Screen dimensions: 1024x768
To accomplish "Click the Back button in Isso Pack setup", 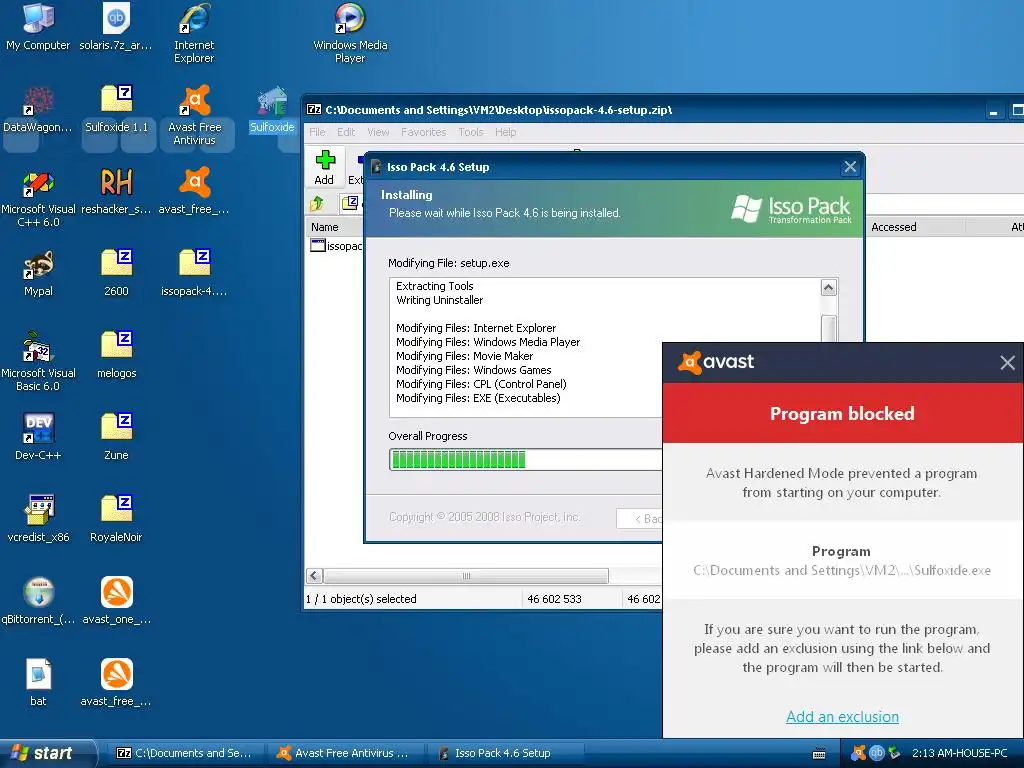I will 640,519.
